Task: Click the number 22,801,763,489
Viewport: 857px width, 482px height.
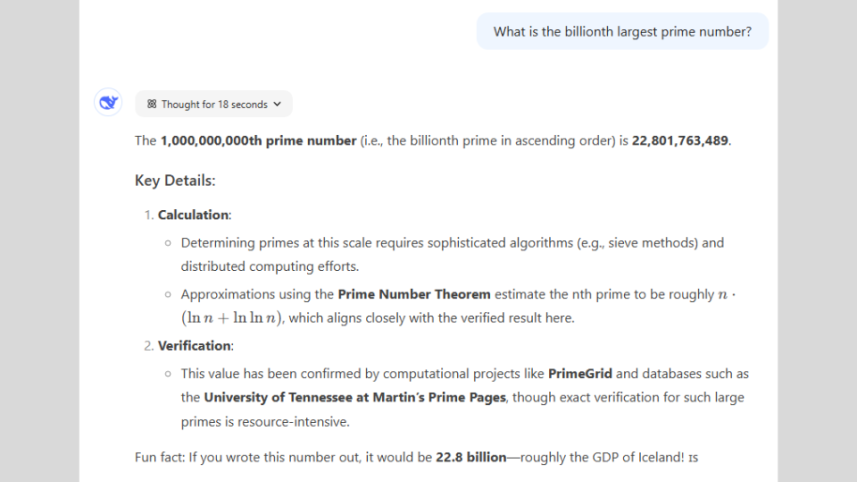Action: pyautogui.click(x=680, y=141)
